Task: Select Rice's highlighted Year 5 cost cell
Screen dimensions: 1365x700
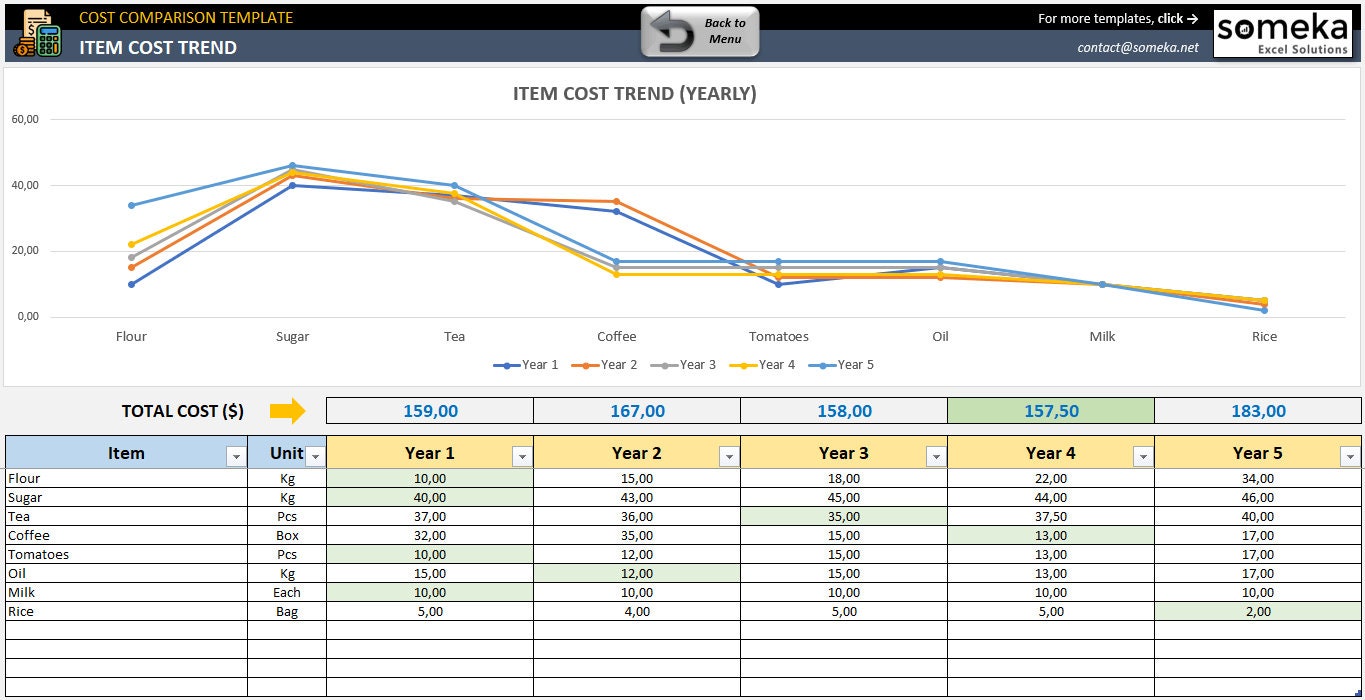Action: pos(1257,611)
